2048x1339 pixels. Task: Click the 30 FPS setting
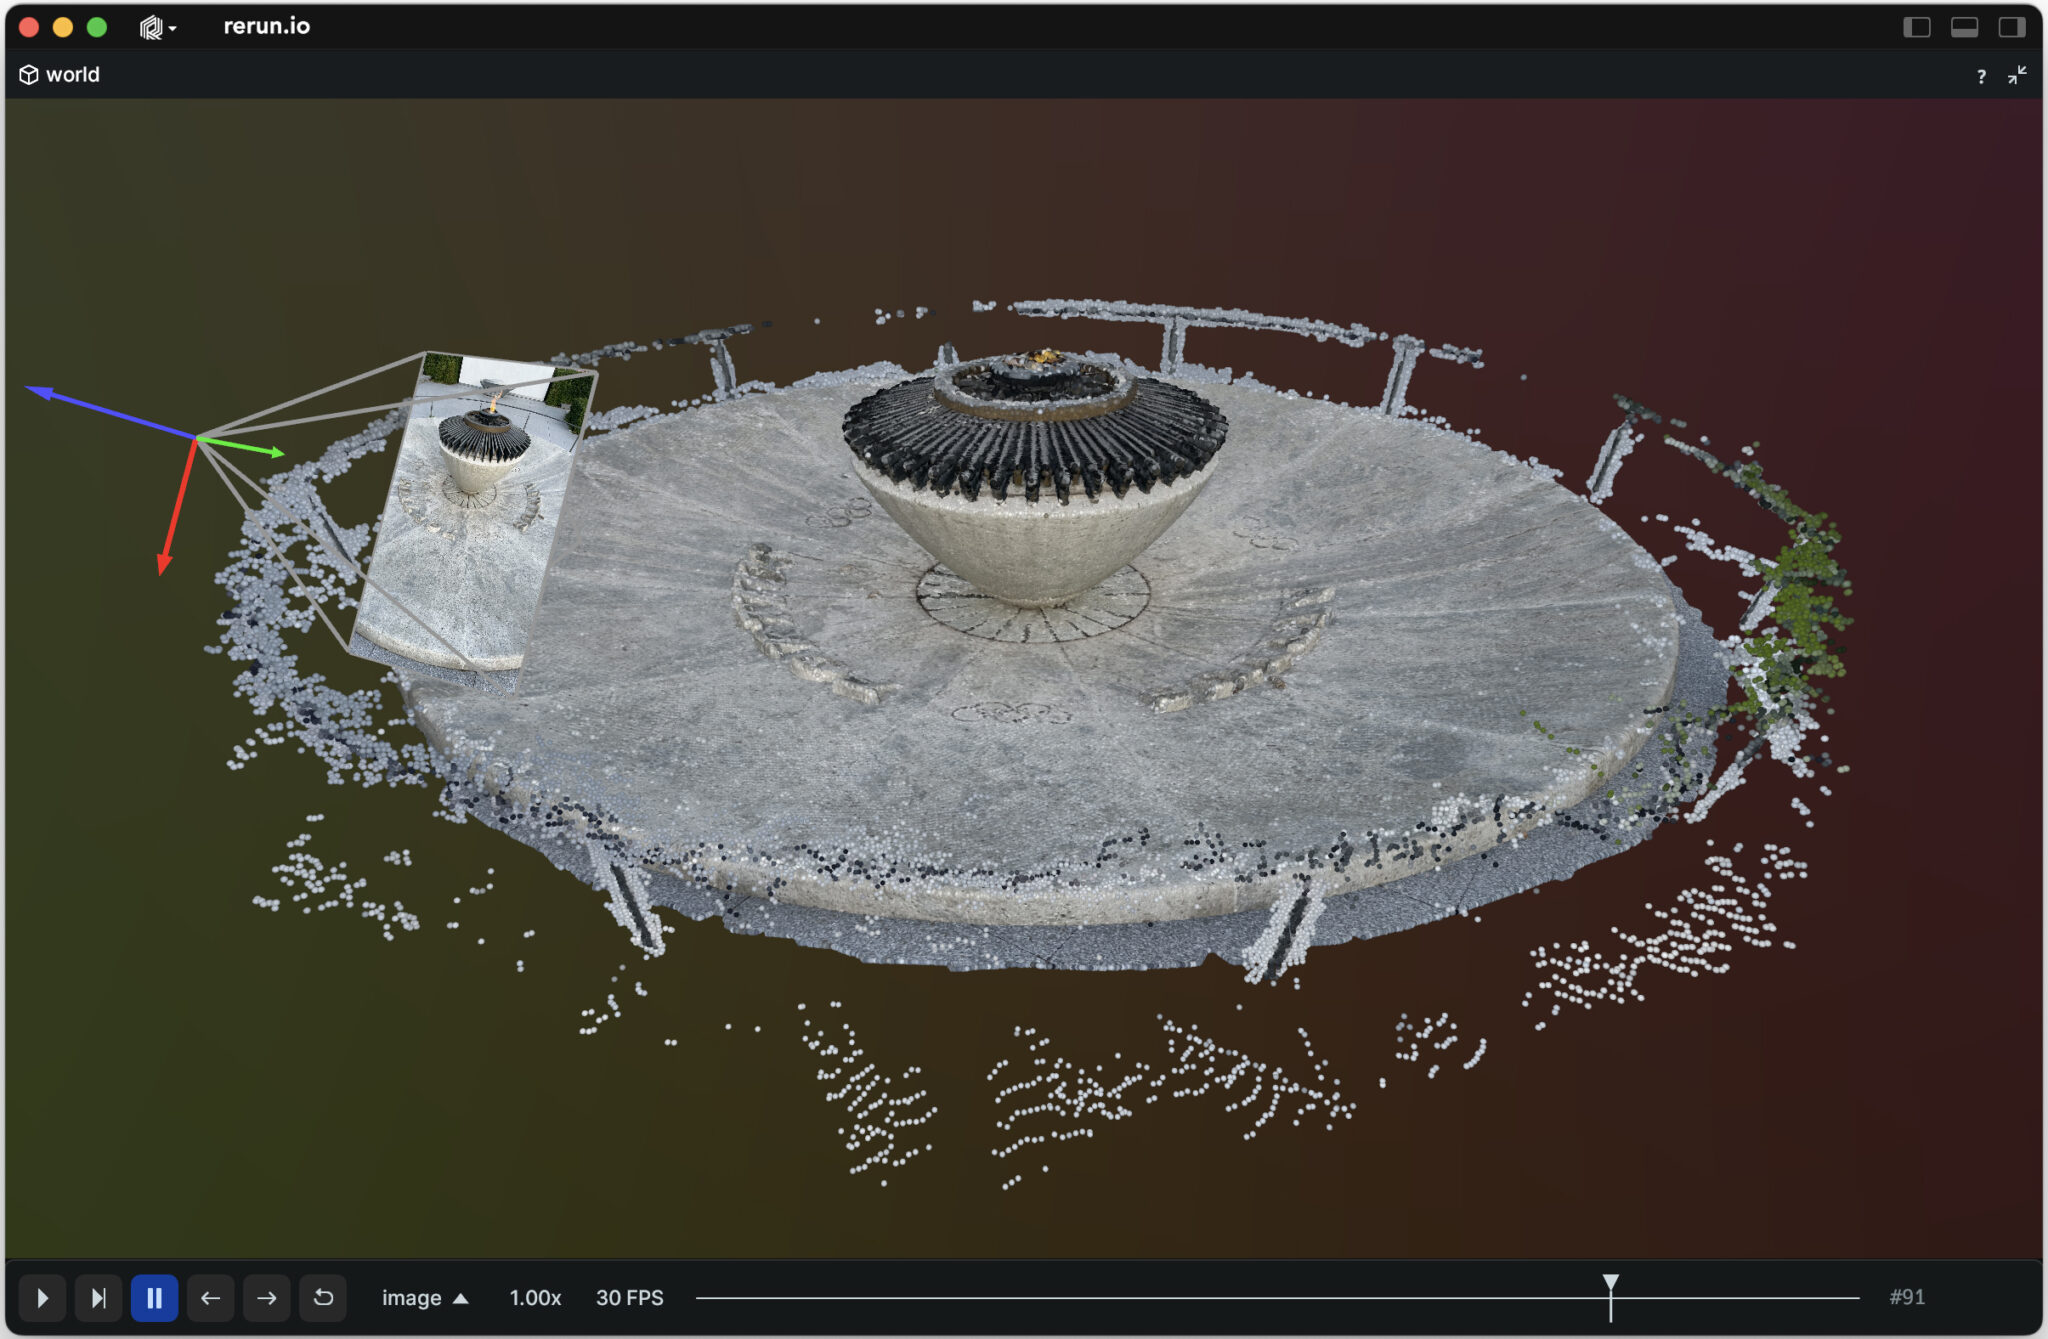point(629,1297)
